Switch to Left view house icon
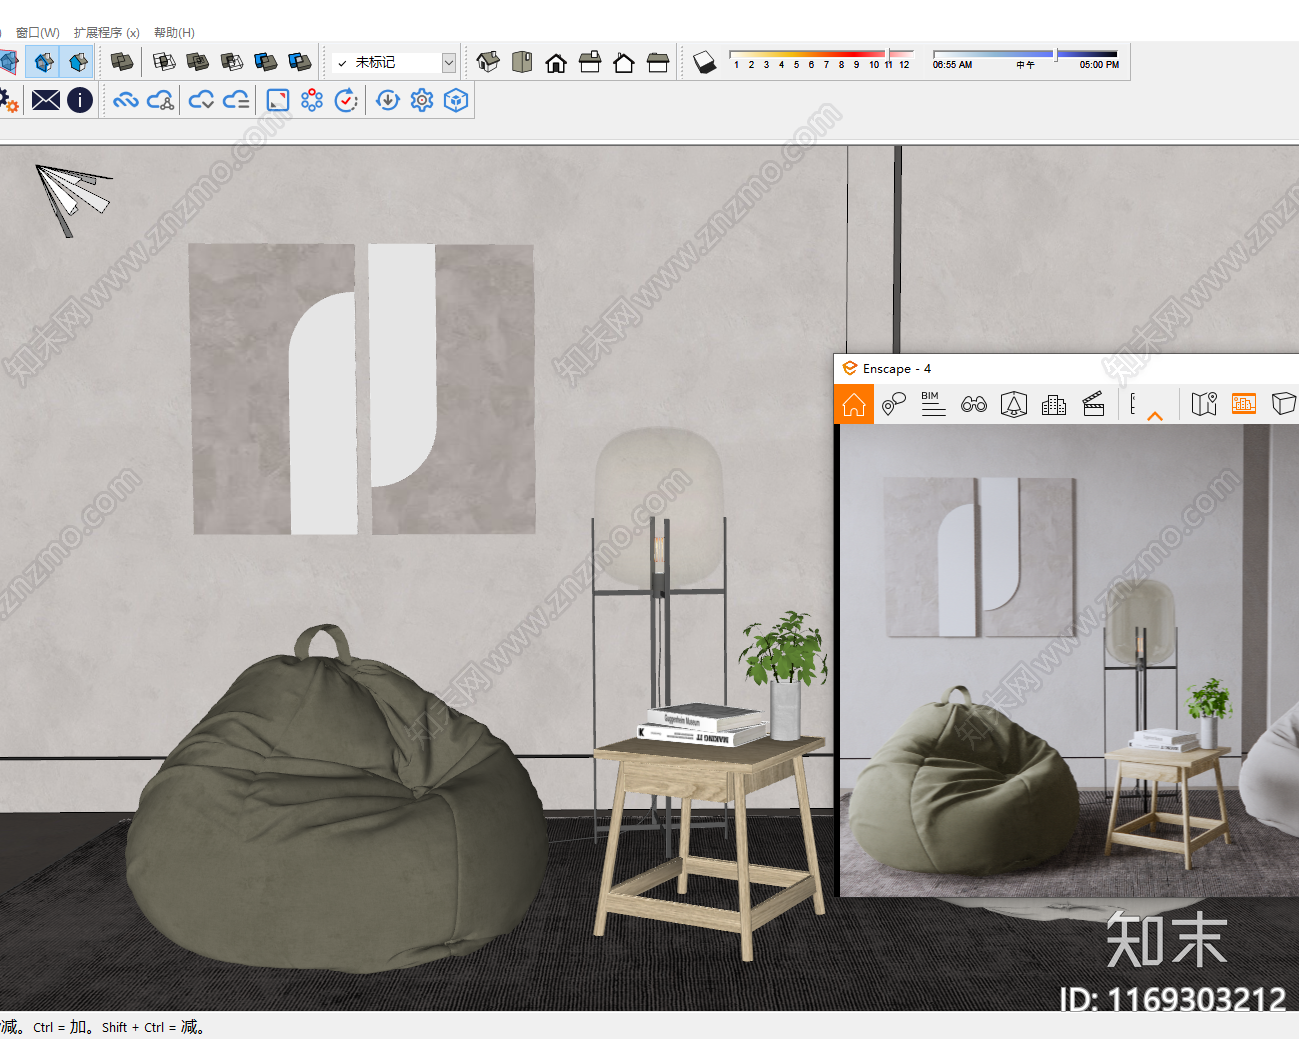The width and height of the screenshot is (1299, 1039). (x=658, y=62)
